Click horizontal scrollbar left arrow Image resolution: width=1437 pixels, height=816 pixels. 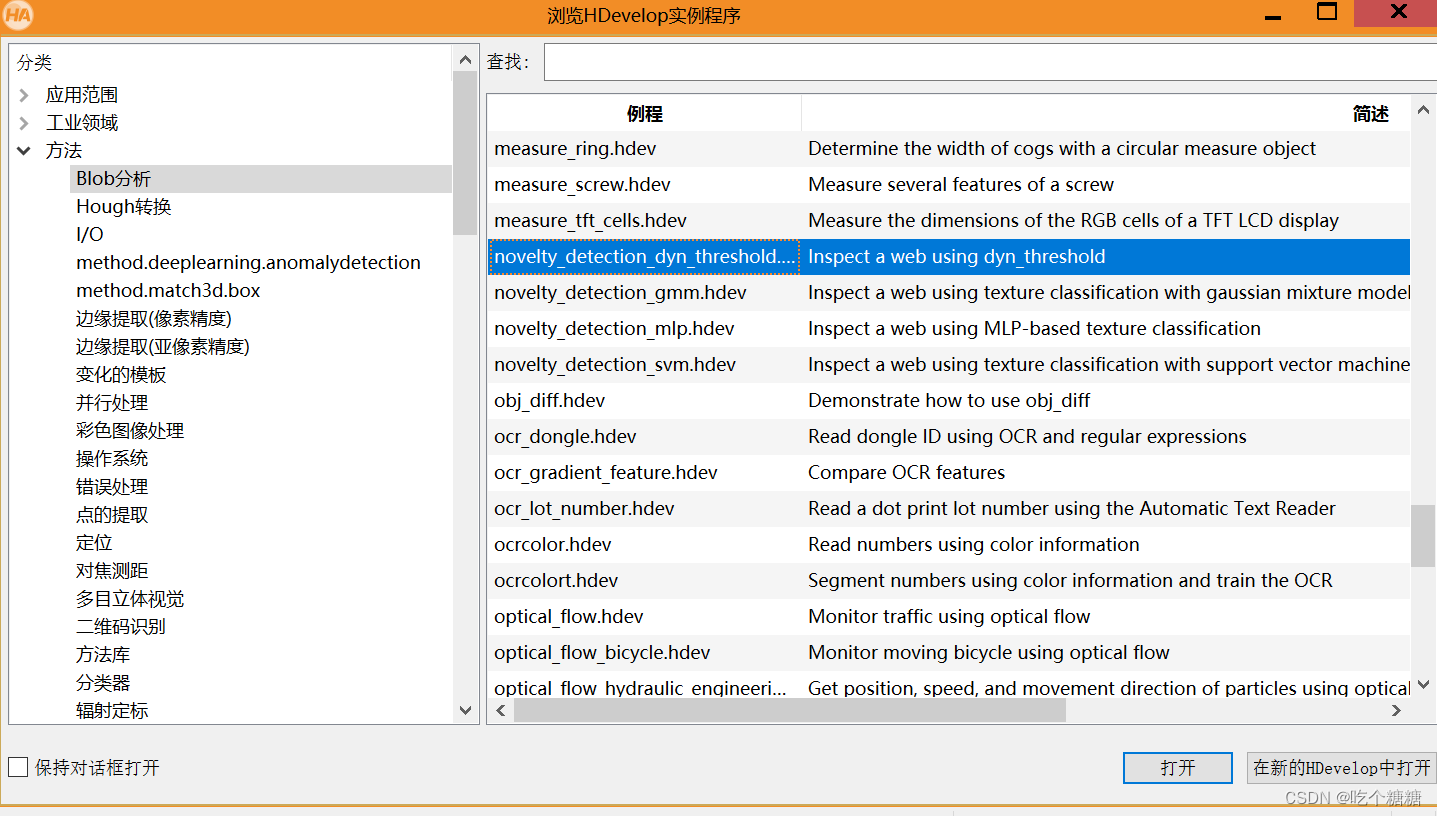click(501, 710)
